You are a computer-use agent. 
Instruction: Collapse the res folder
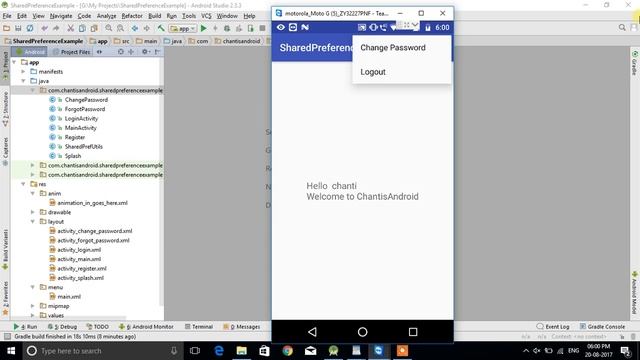coord(23,184)
